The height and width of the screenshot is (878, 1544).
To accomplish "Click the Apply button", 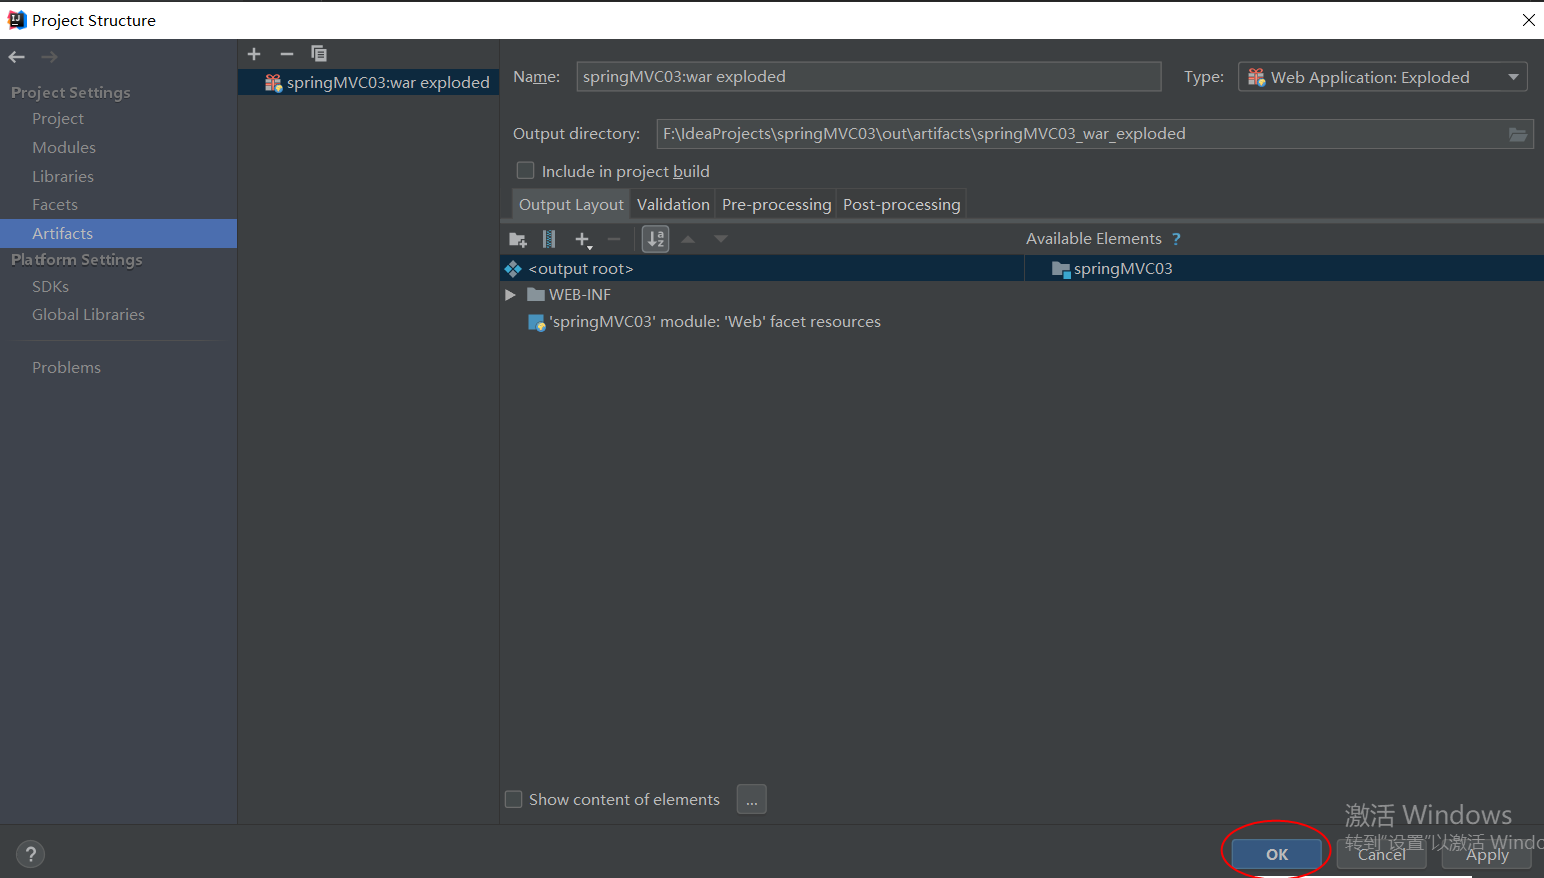I will (1487, 854).
